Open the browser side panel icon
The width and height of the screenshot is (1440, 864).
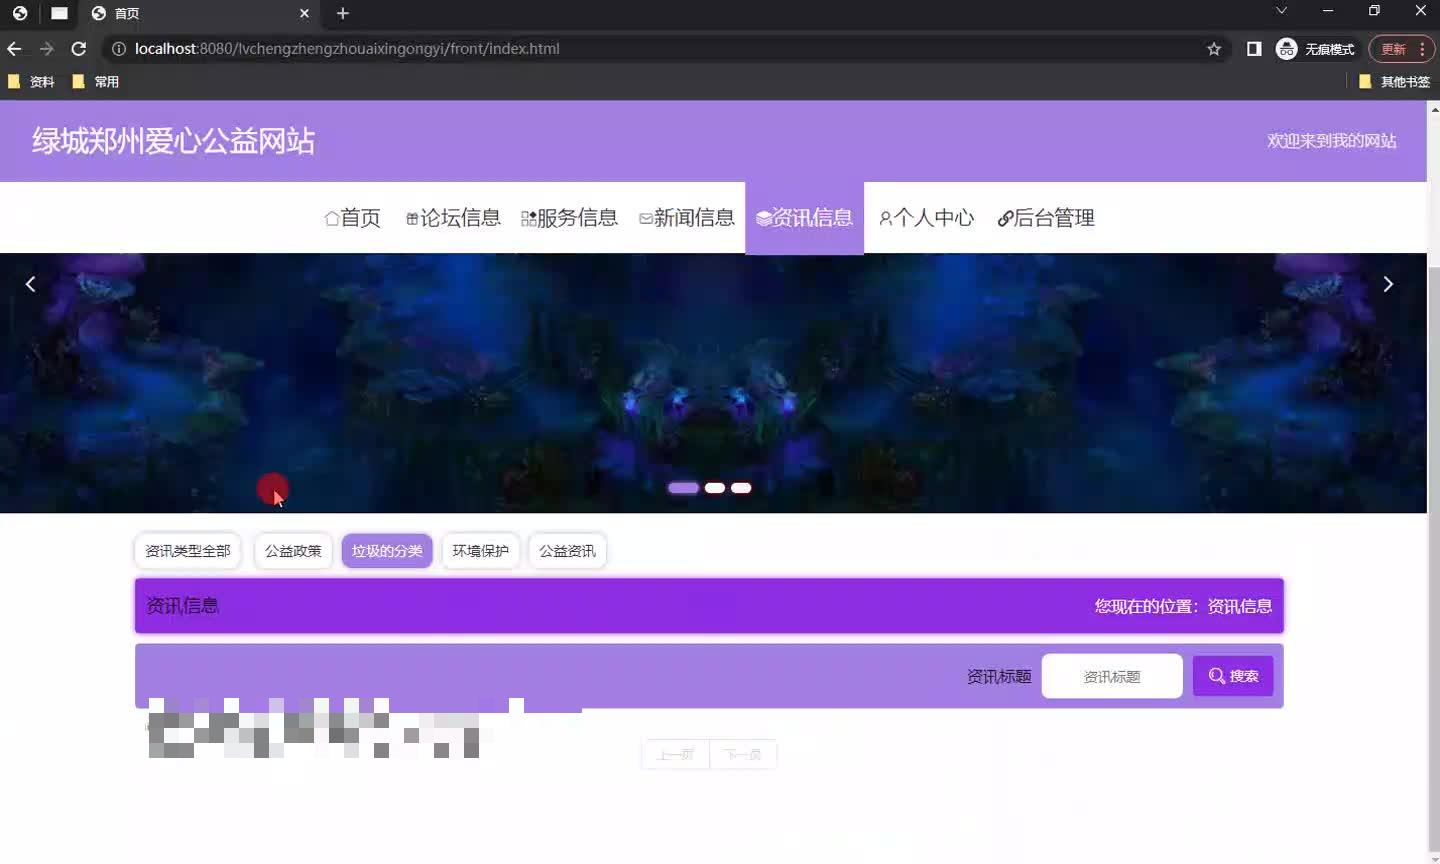1254,48
